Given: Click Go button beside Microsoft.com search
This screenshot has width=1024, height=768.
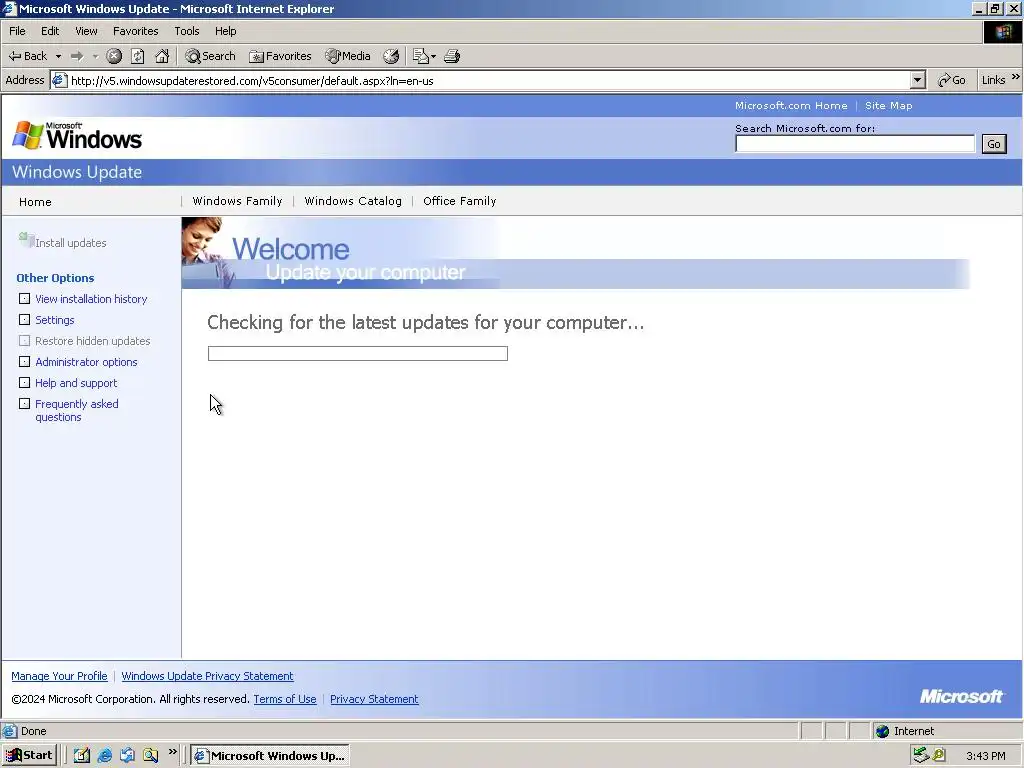Looking at the screenshot, I should click(993, 144).
